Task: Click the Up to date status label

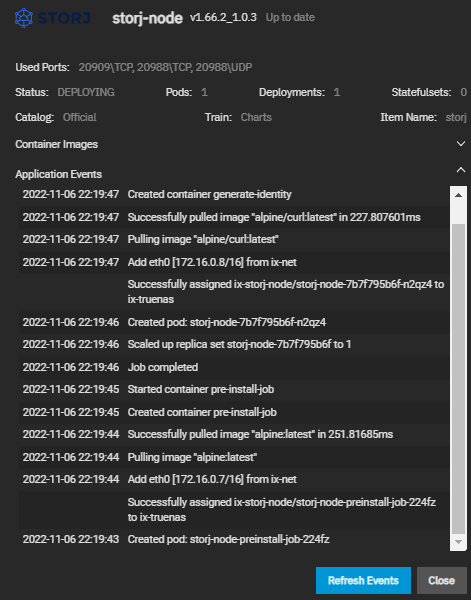Action: click(x=290, y=17)
